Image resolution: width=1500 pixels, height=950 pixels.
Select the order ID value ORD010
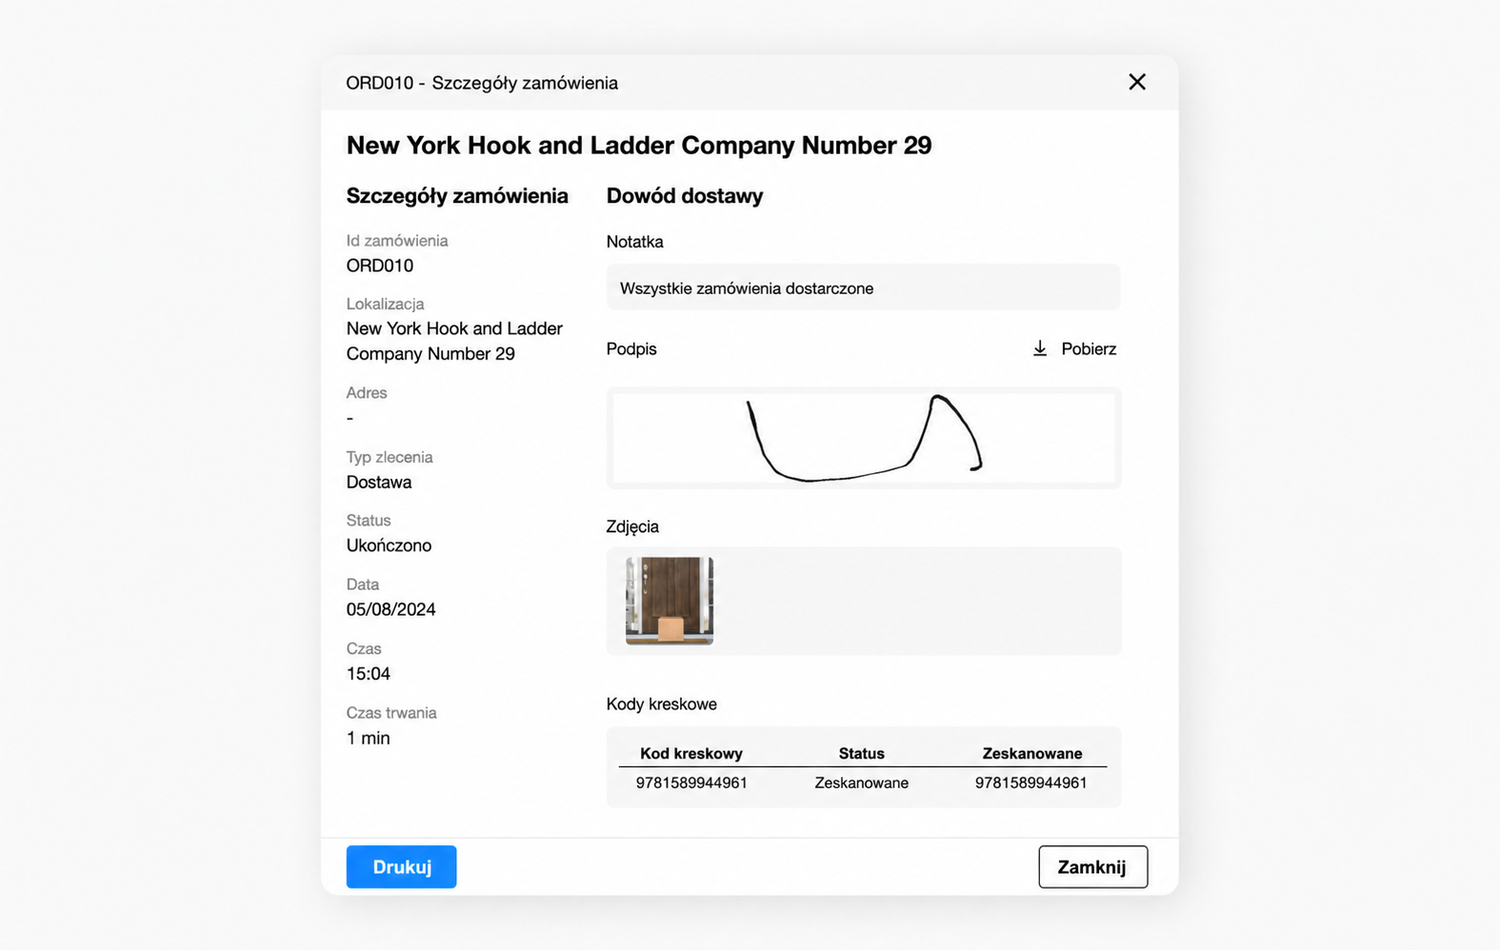(x=380, y=266)
